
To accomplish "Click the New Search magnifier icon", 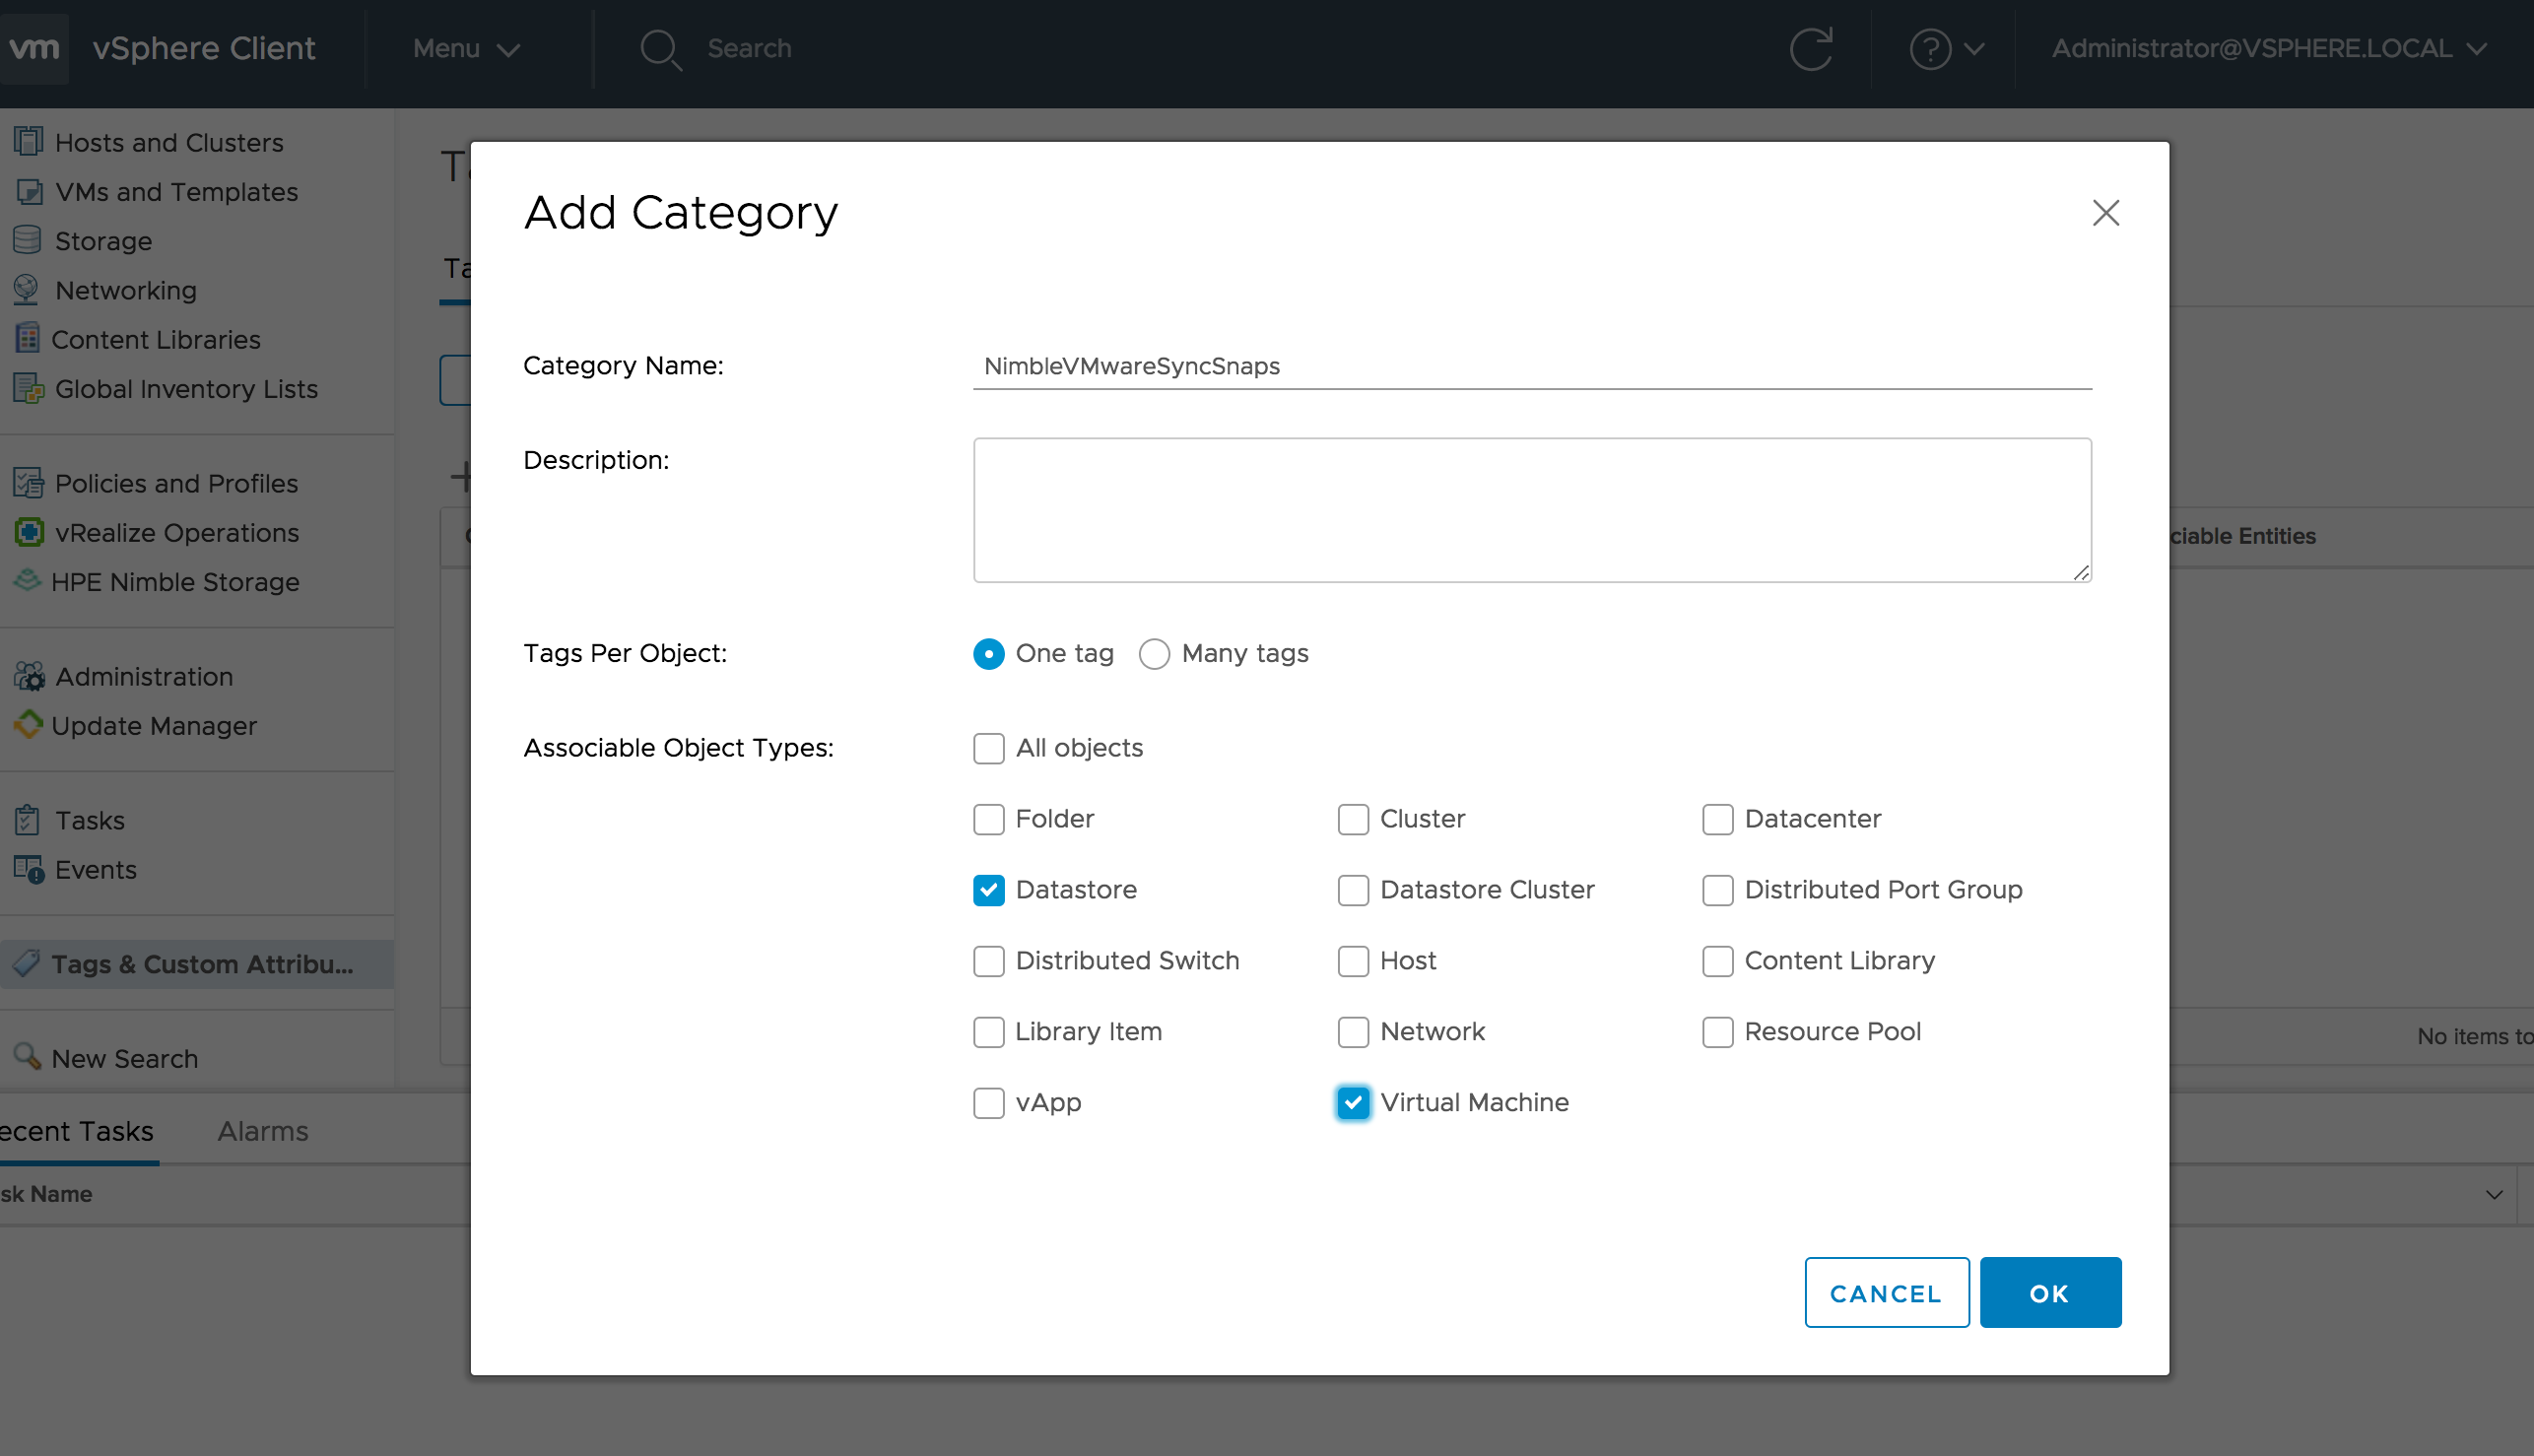I will coord(28,1057).
